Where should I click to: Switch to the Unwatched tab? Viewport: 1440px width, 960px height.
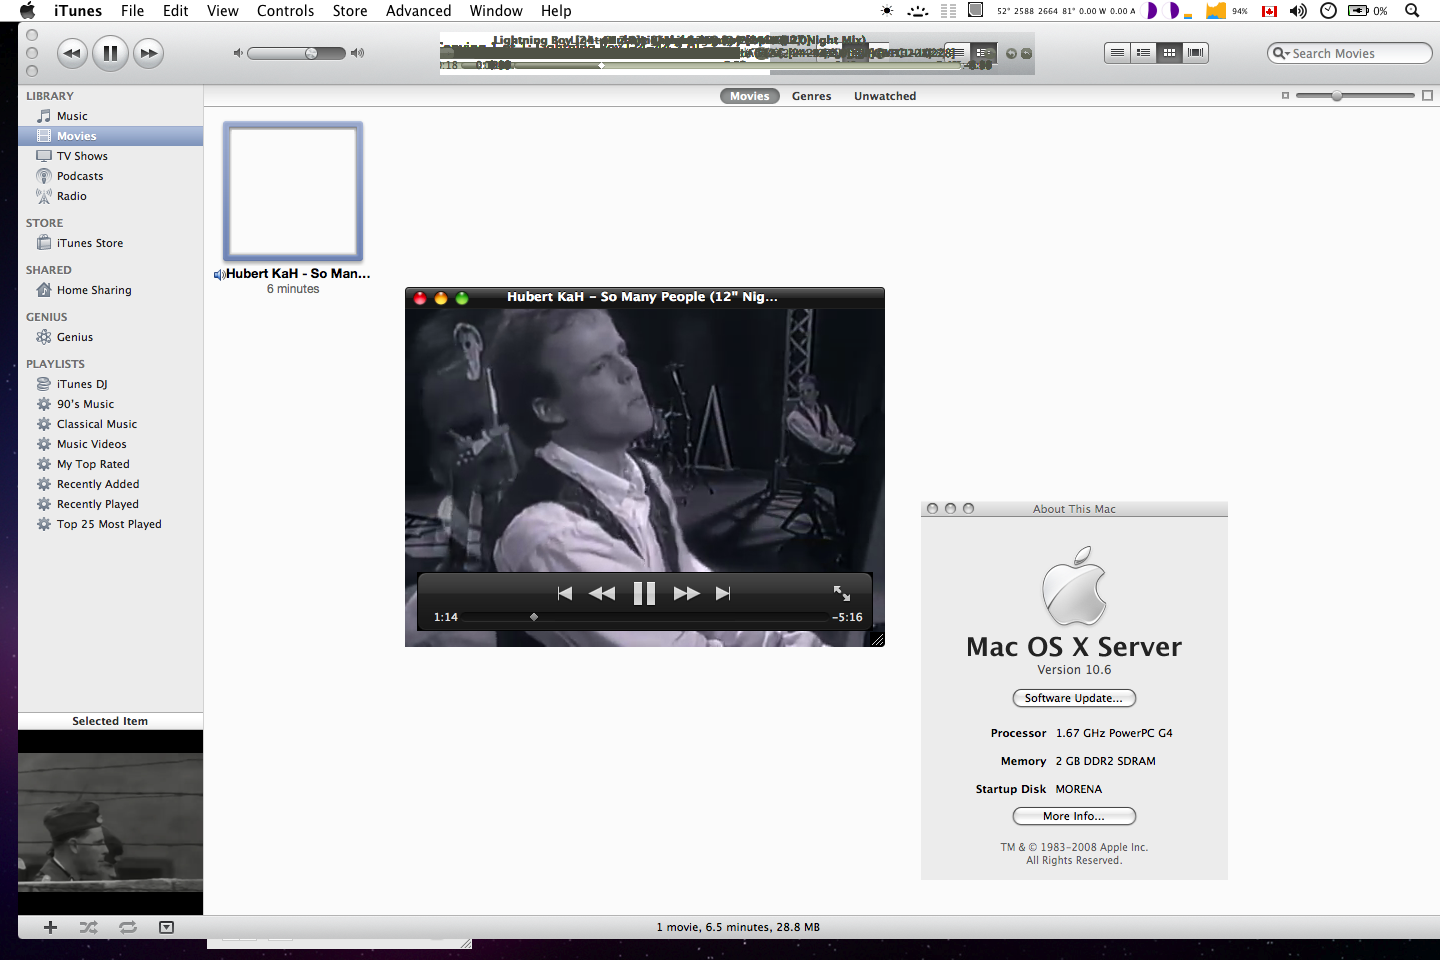(x=885, y=96)
